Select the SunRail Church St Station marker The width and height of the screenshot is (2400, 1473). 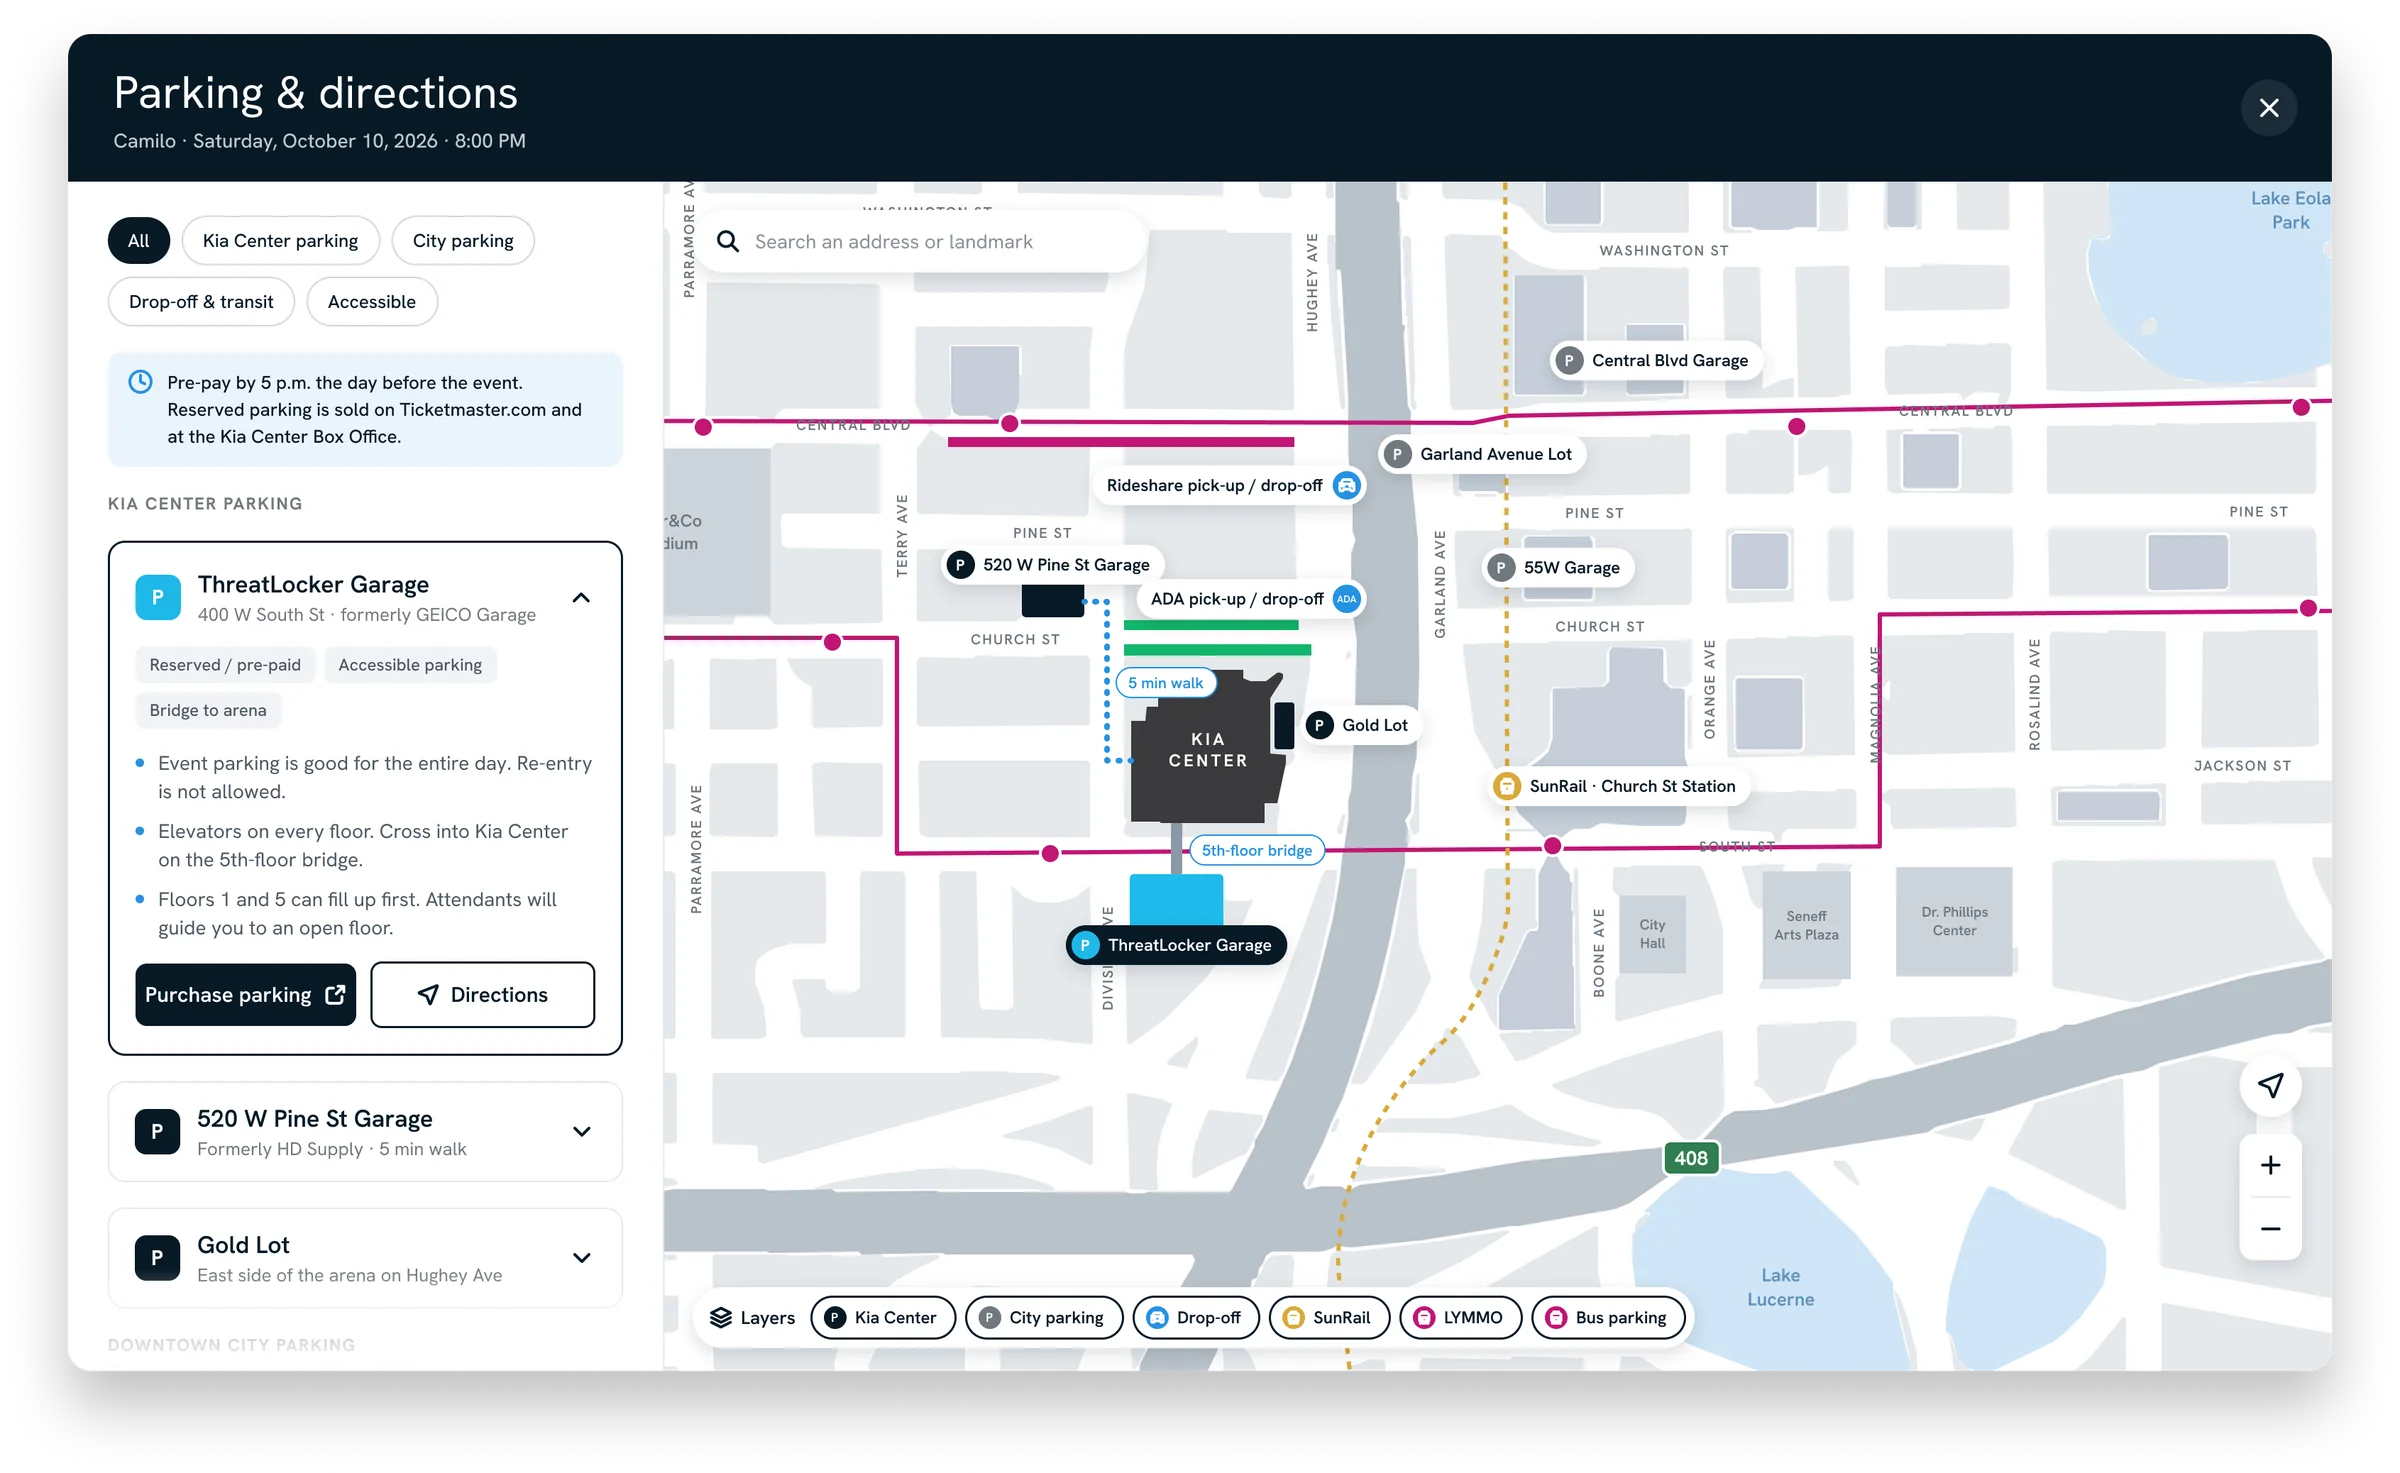[1620, 786]
